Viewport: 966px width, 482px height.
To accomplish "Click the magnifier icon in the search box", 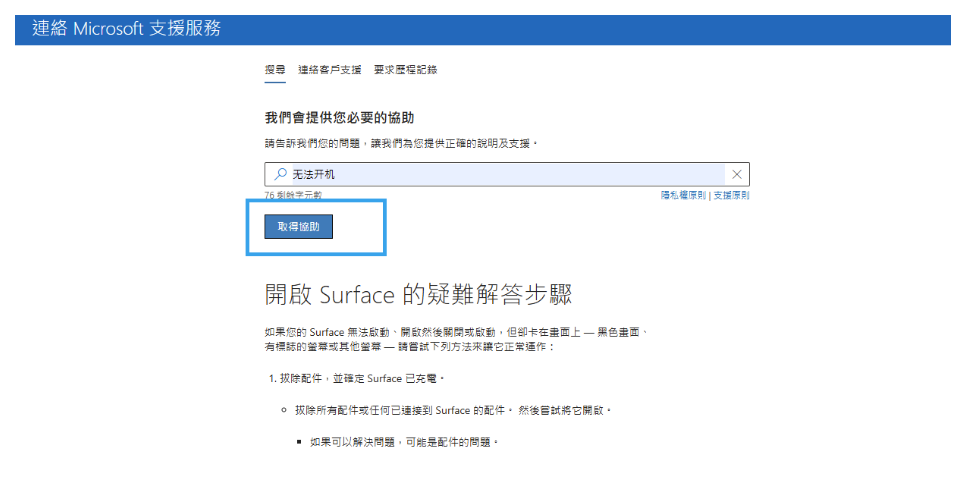I will click(280, 174).
